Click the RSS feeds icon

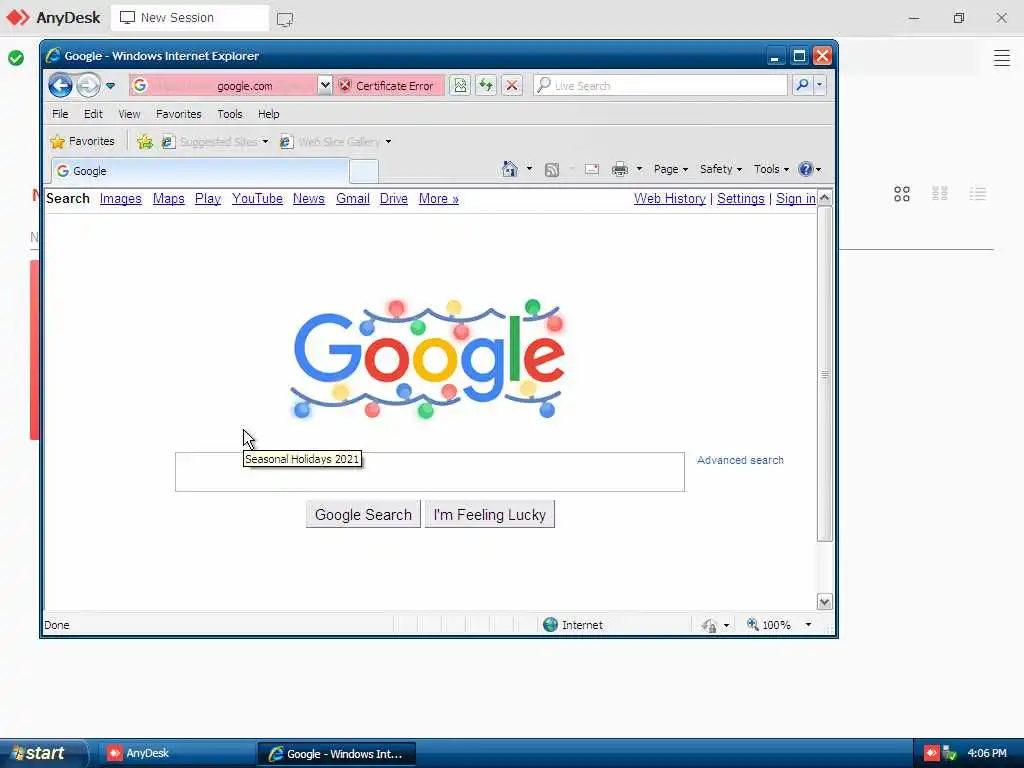tap(552, 169)
